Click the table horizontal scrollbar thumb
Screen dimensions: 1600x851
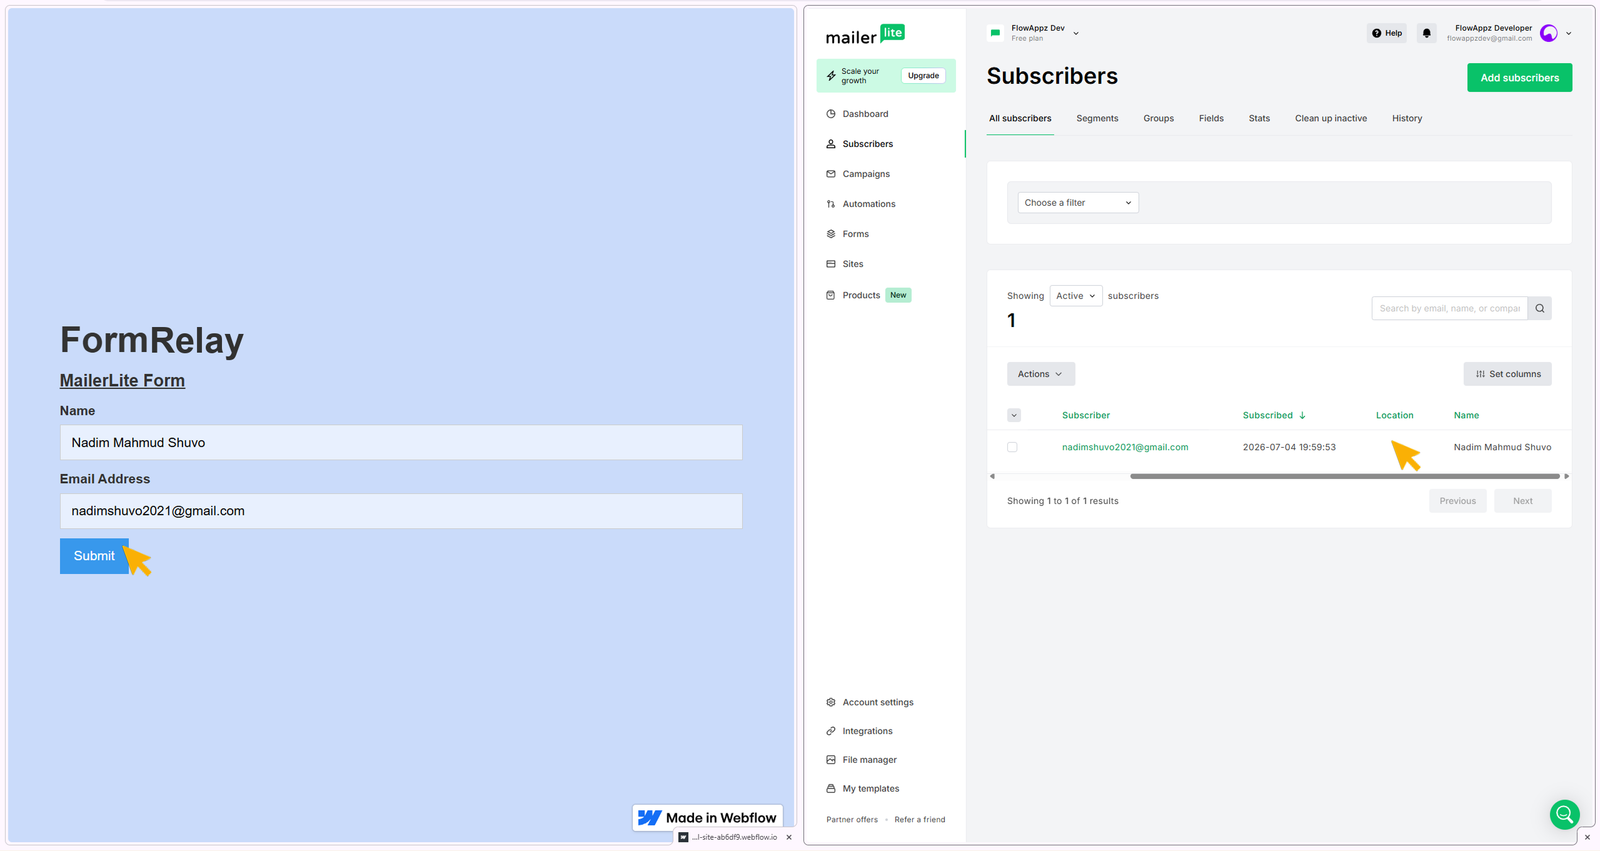[1345, 476]
